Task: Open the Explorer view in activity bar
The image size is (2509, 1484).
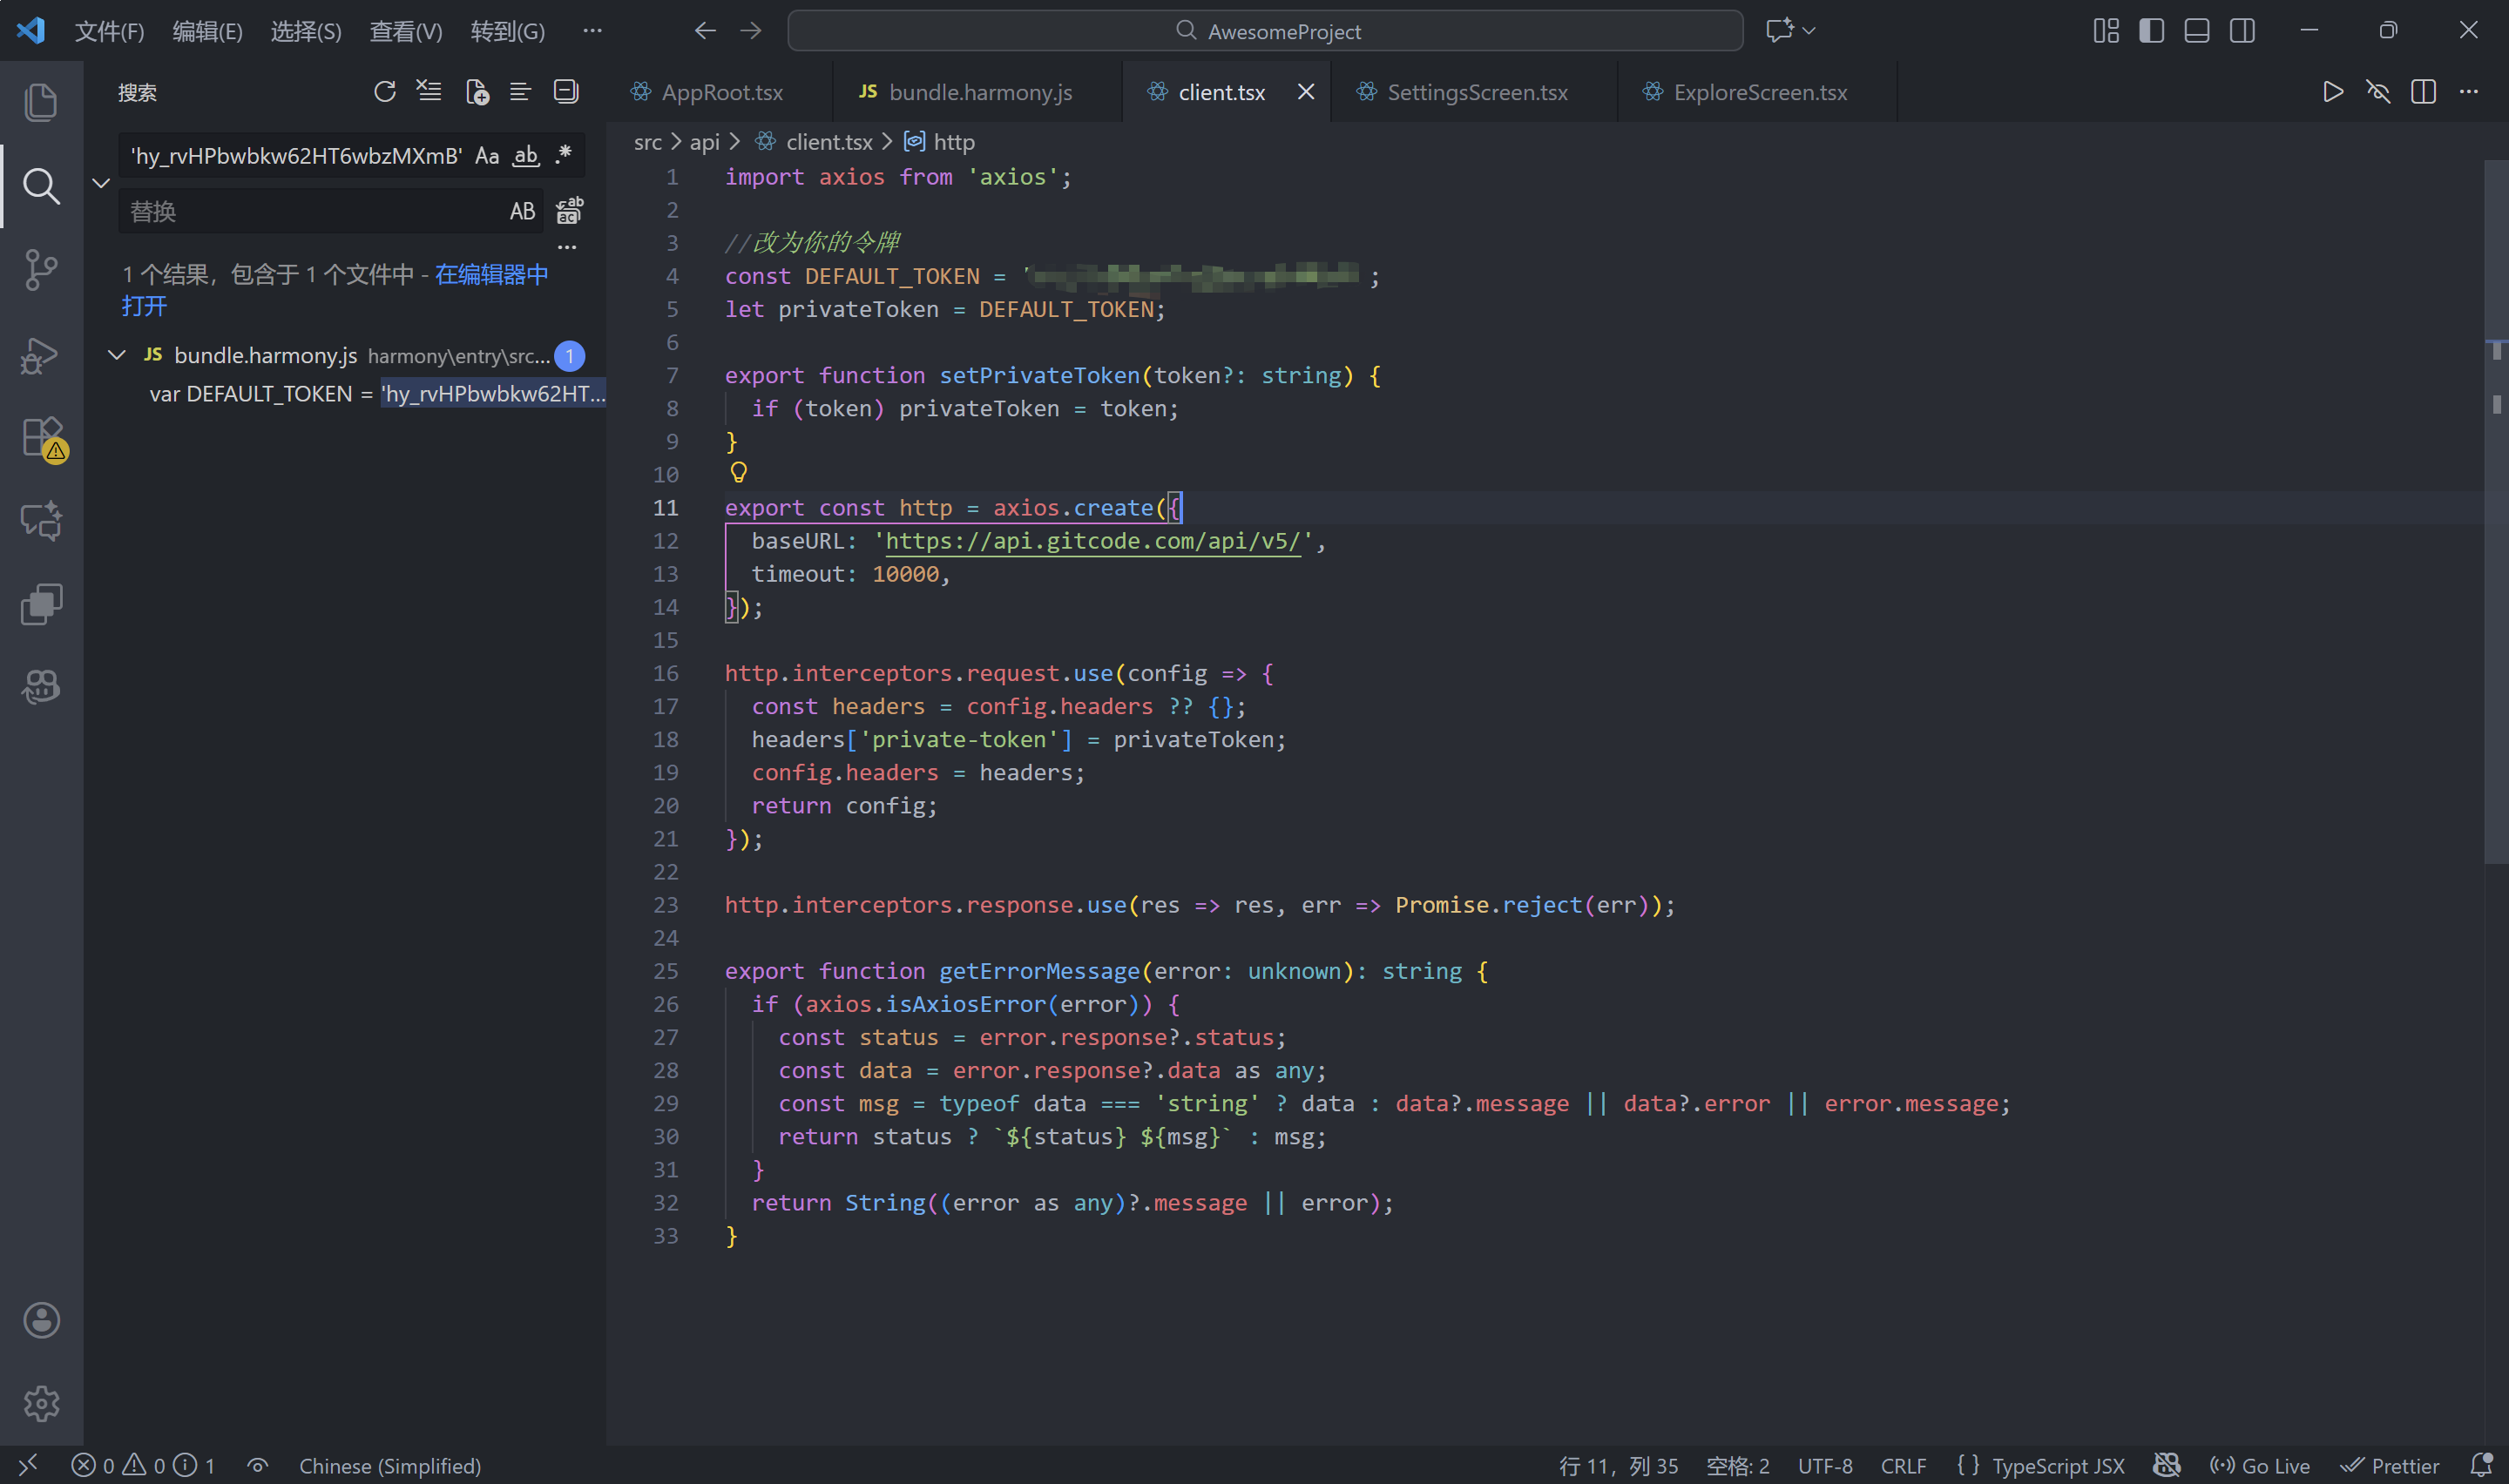Action: coord(41,103)
